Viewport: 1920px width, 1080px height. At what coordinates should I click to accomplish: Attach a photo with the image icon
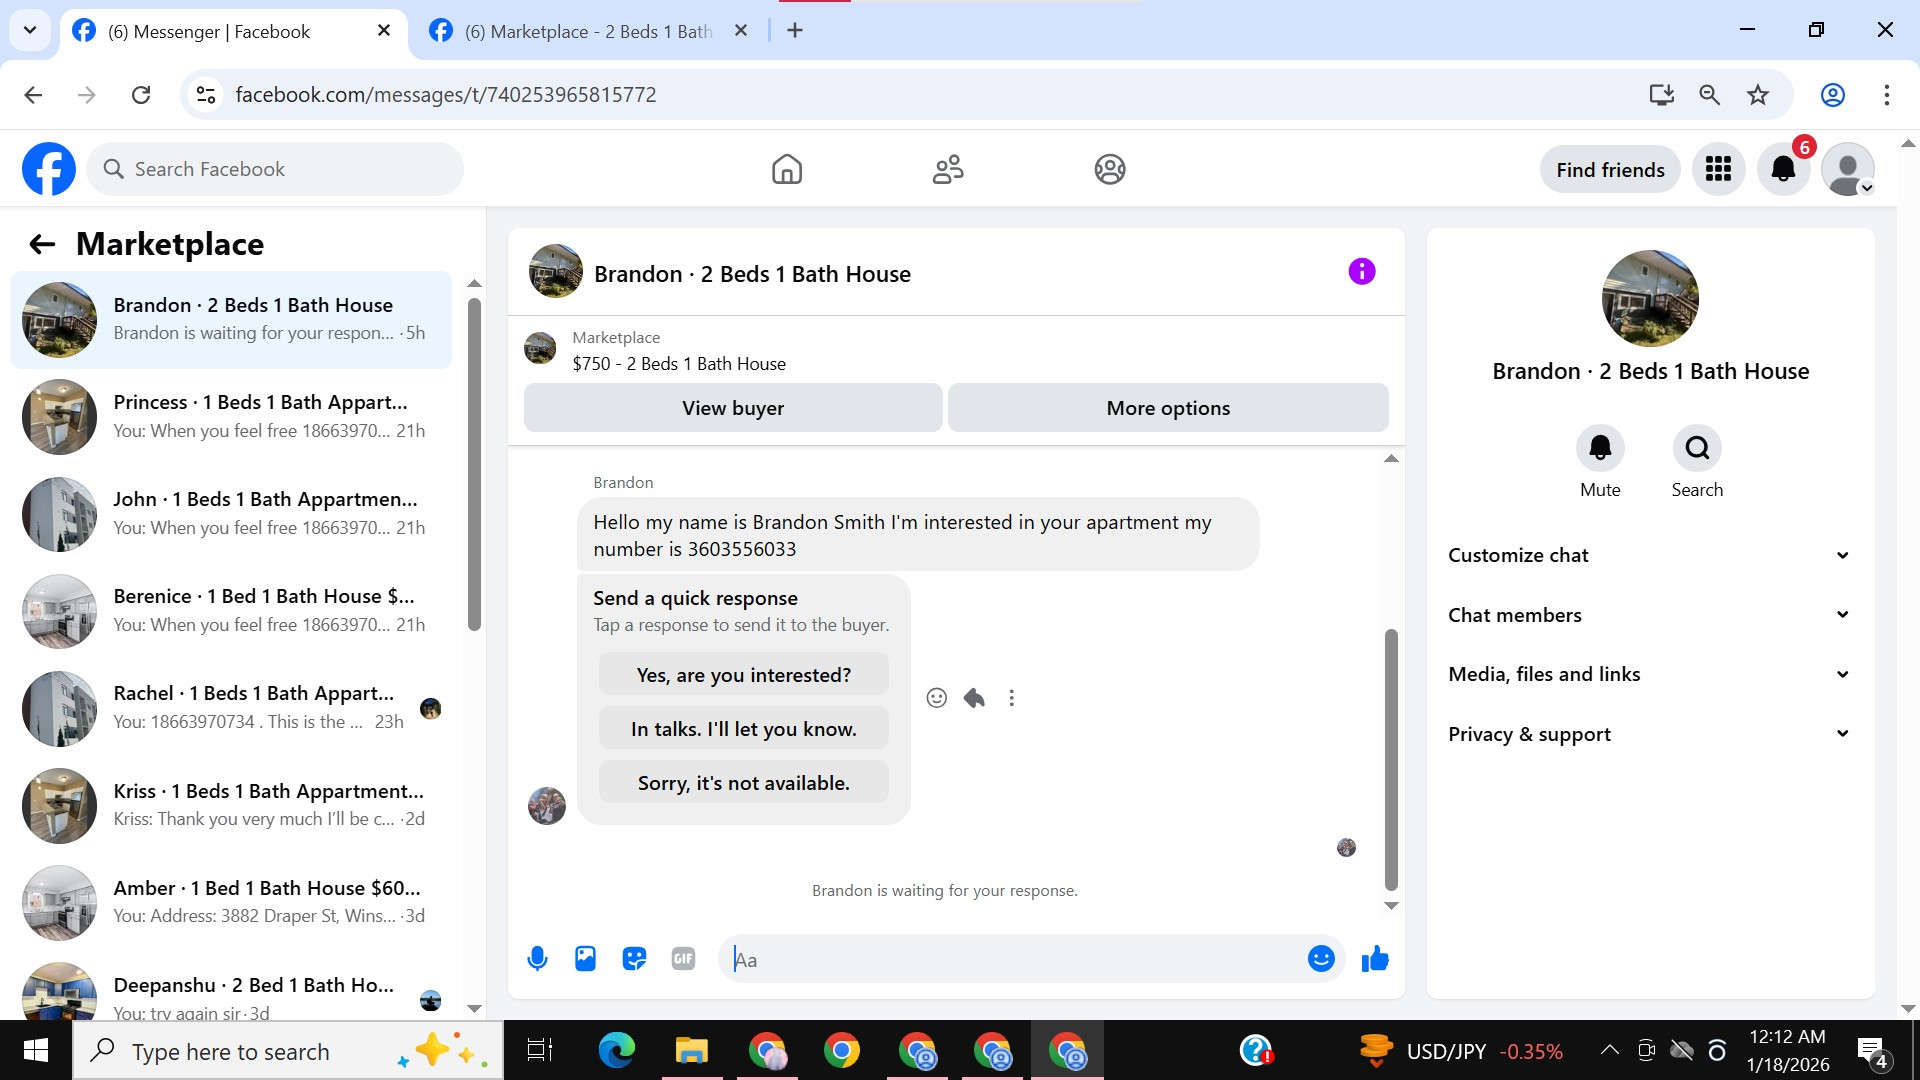pyautogui.click(x=585, y=959)
